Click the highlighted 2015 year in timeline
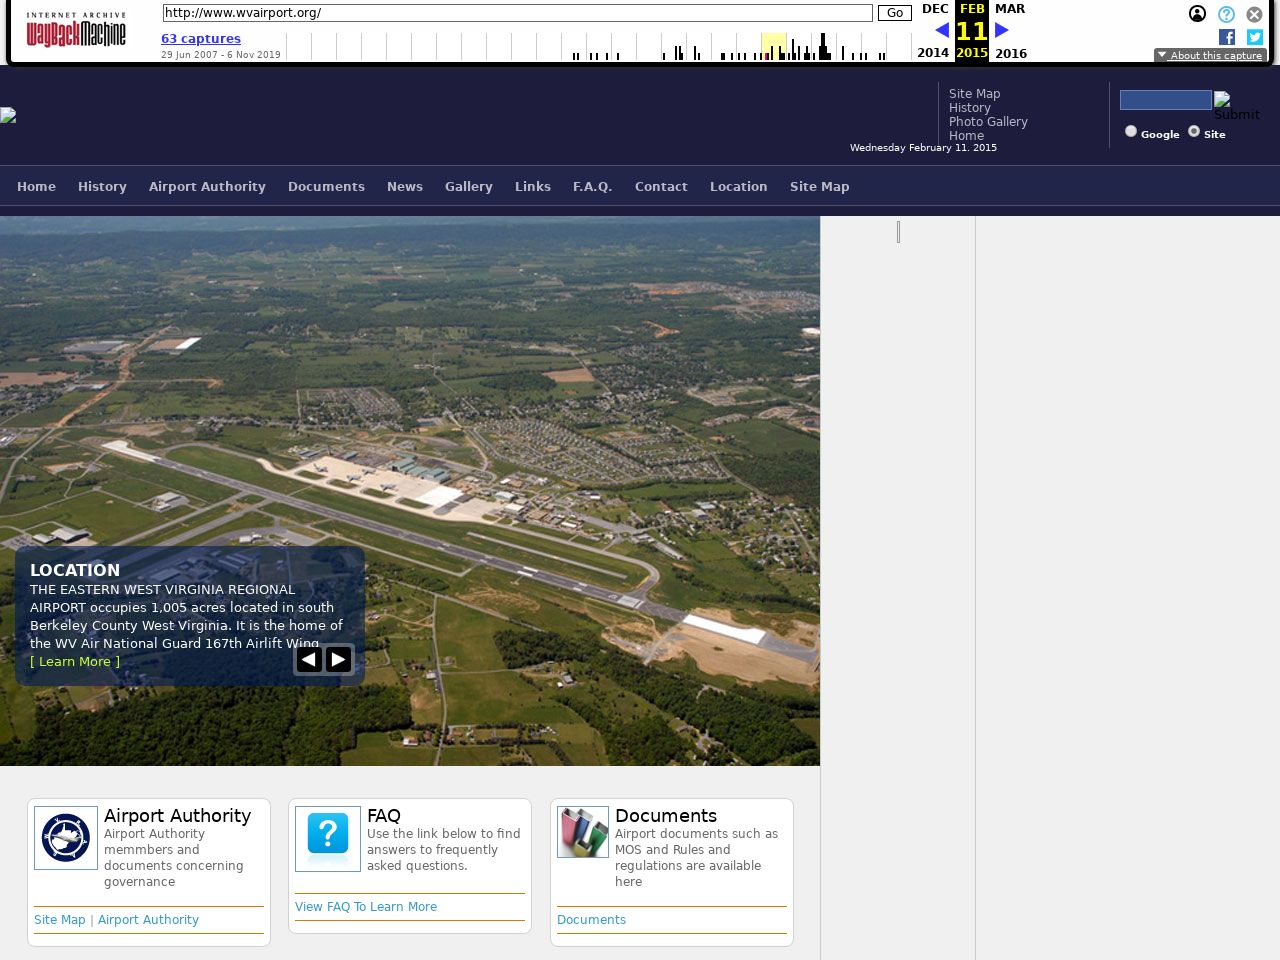Screen dimensions: 1280x960 coord(971,53)
